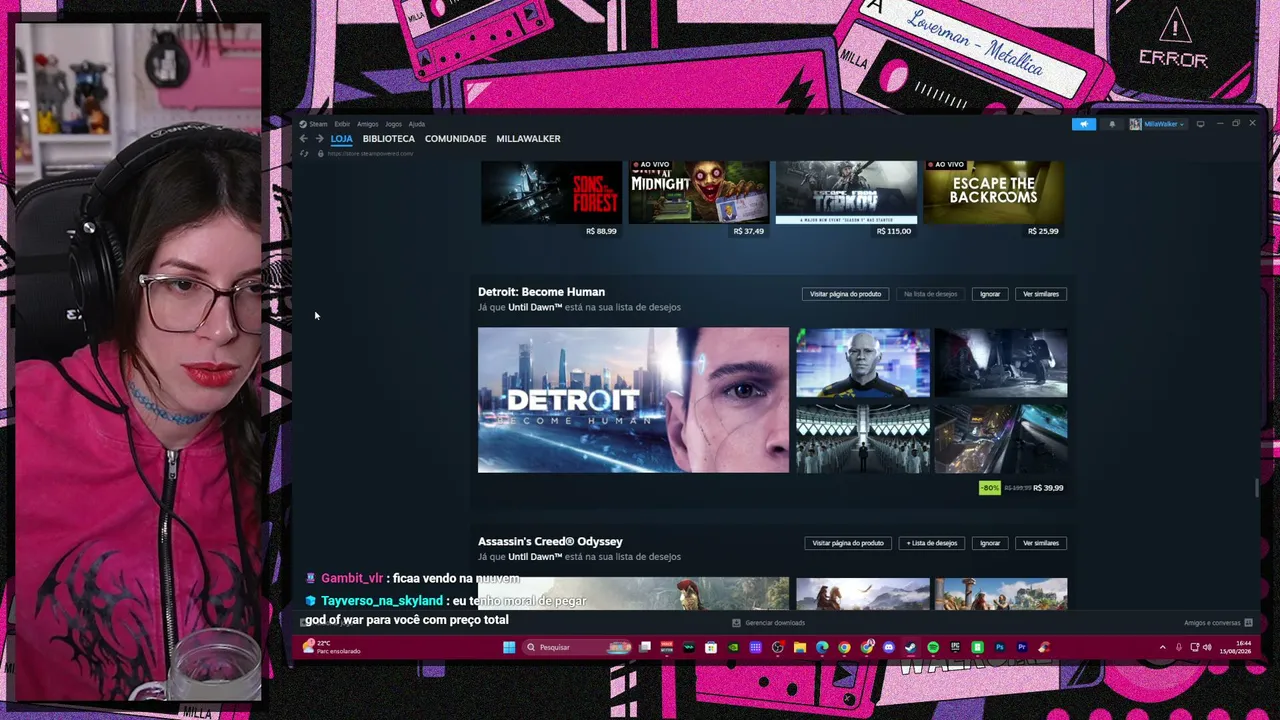Open the Sons of the Forest thumbnail
Image resolution: width=1280 pixels, height=720 pixels.
[551, 192]
